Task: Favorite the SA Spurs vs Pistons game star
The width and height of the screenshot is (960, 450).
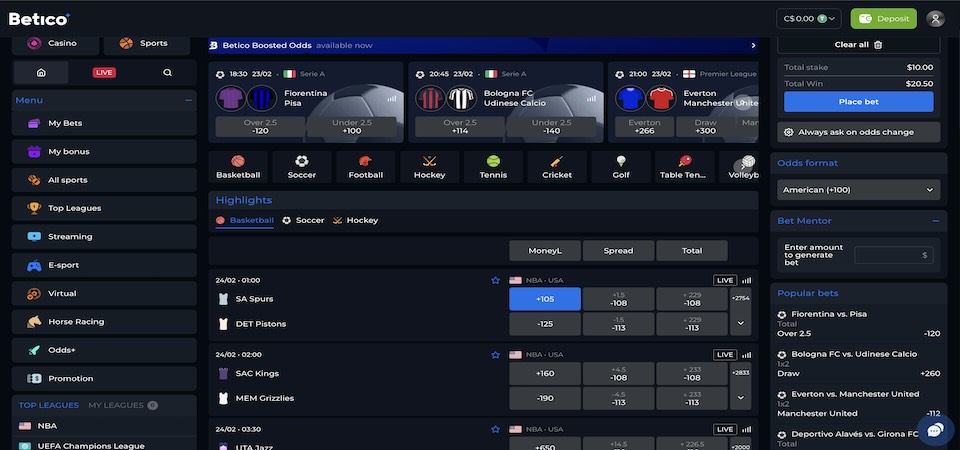Action: pos(495,280)
